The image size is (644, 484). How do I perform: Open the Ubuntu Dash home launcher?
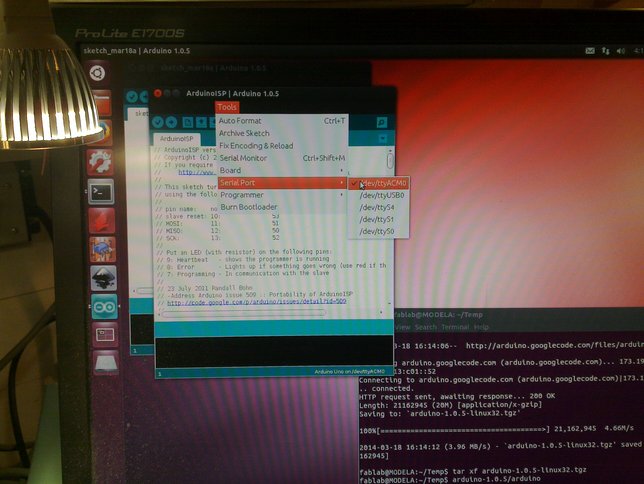click(x=98, y=74)
